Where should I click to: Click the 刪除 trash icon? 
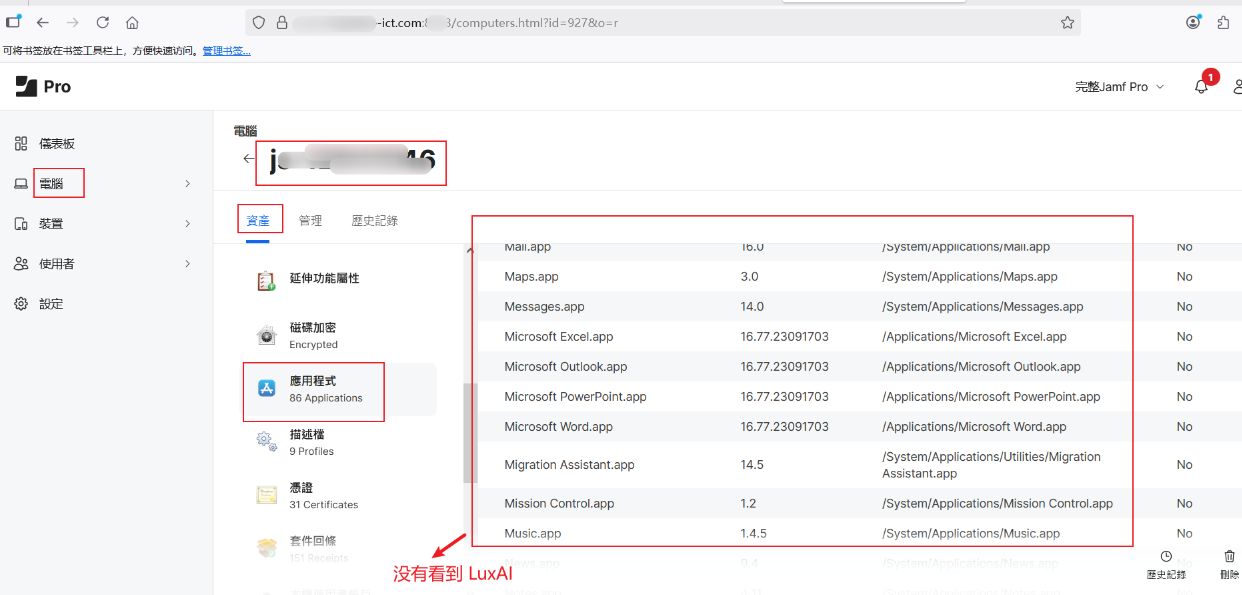click(1229, 557)
